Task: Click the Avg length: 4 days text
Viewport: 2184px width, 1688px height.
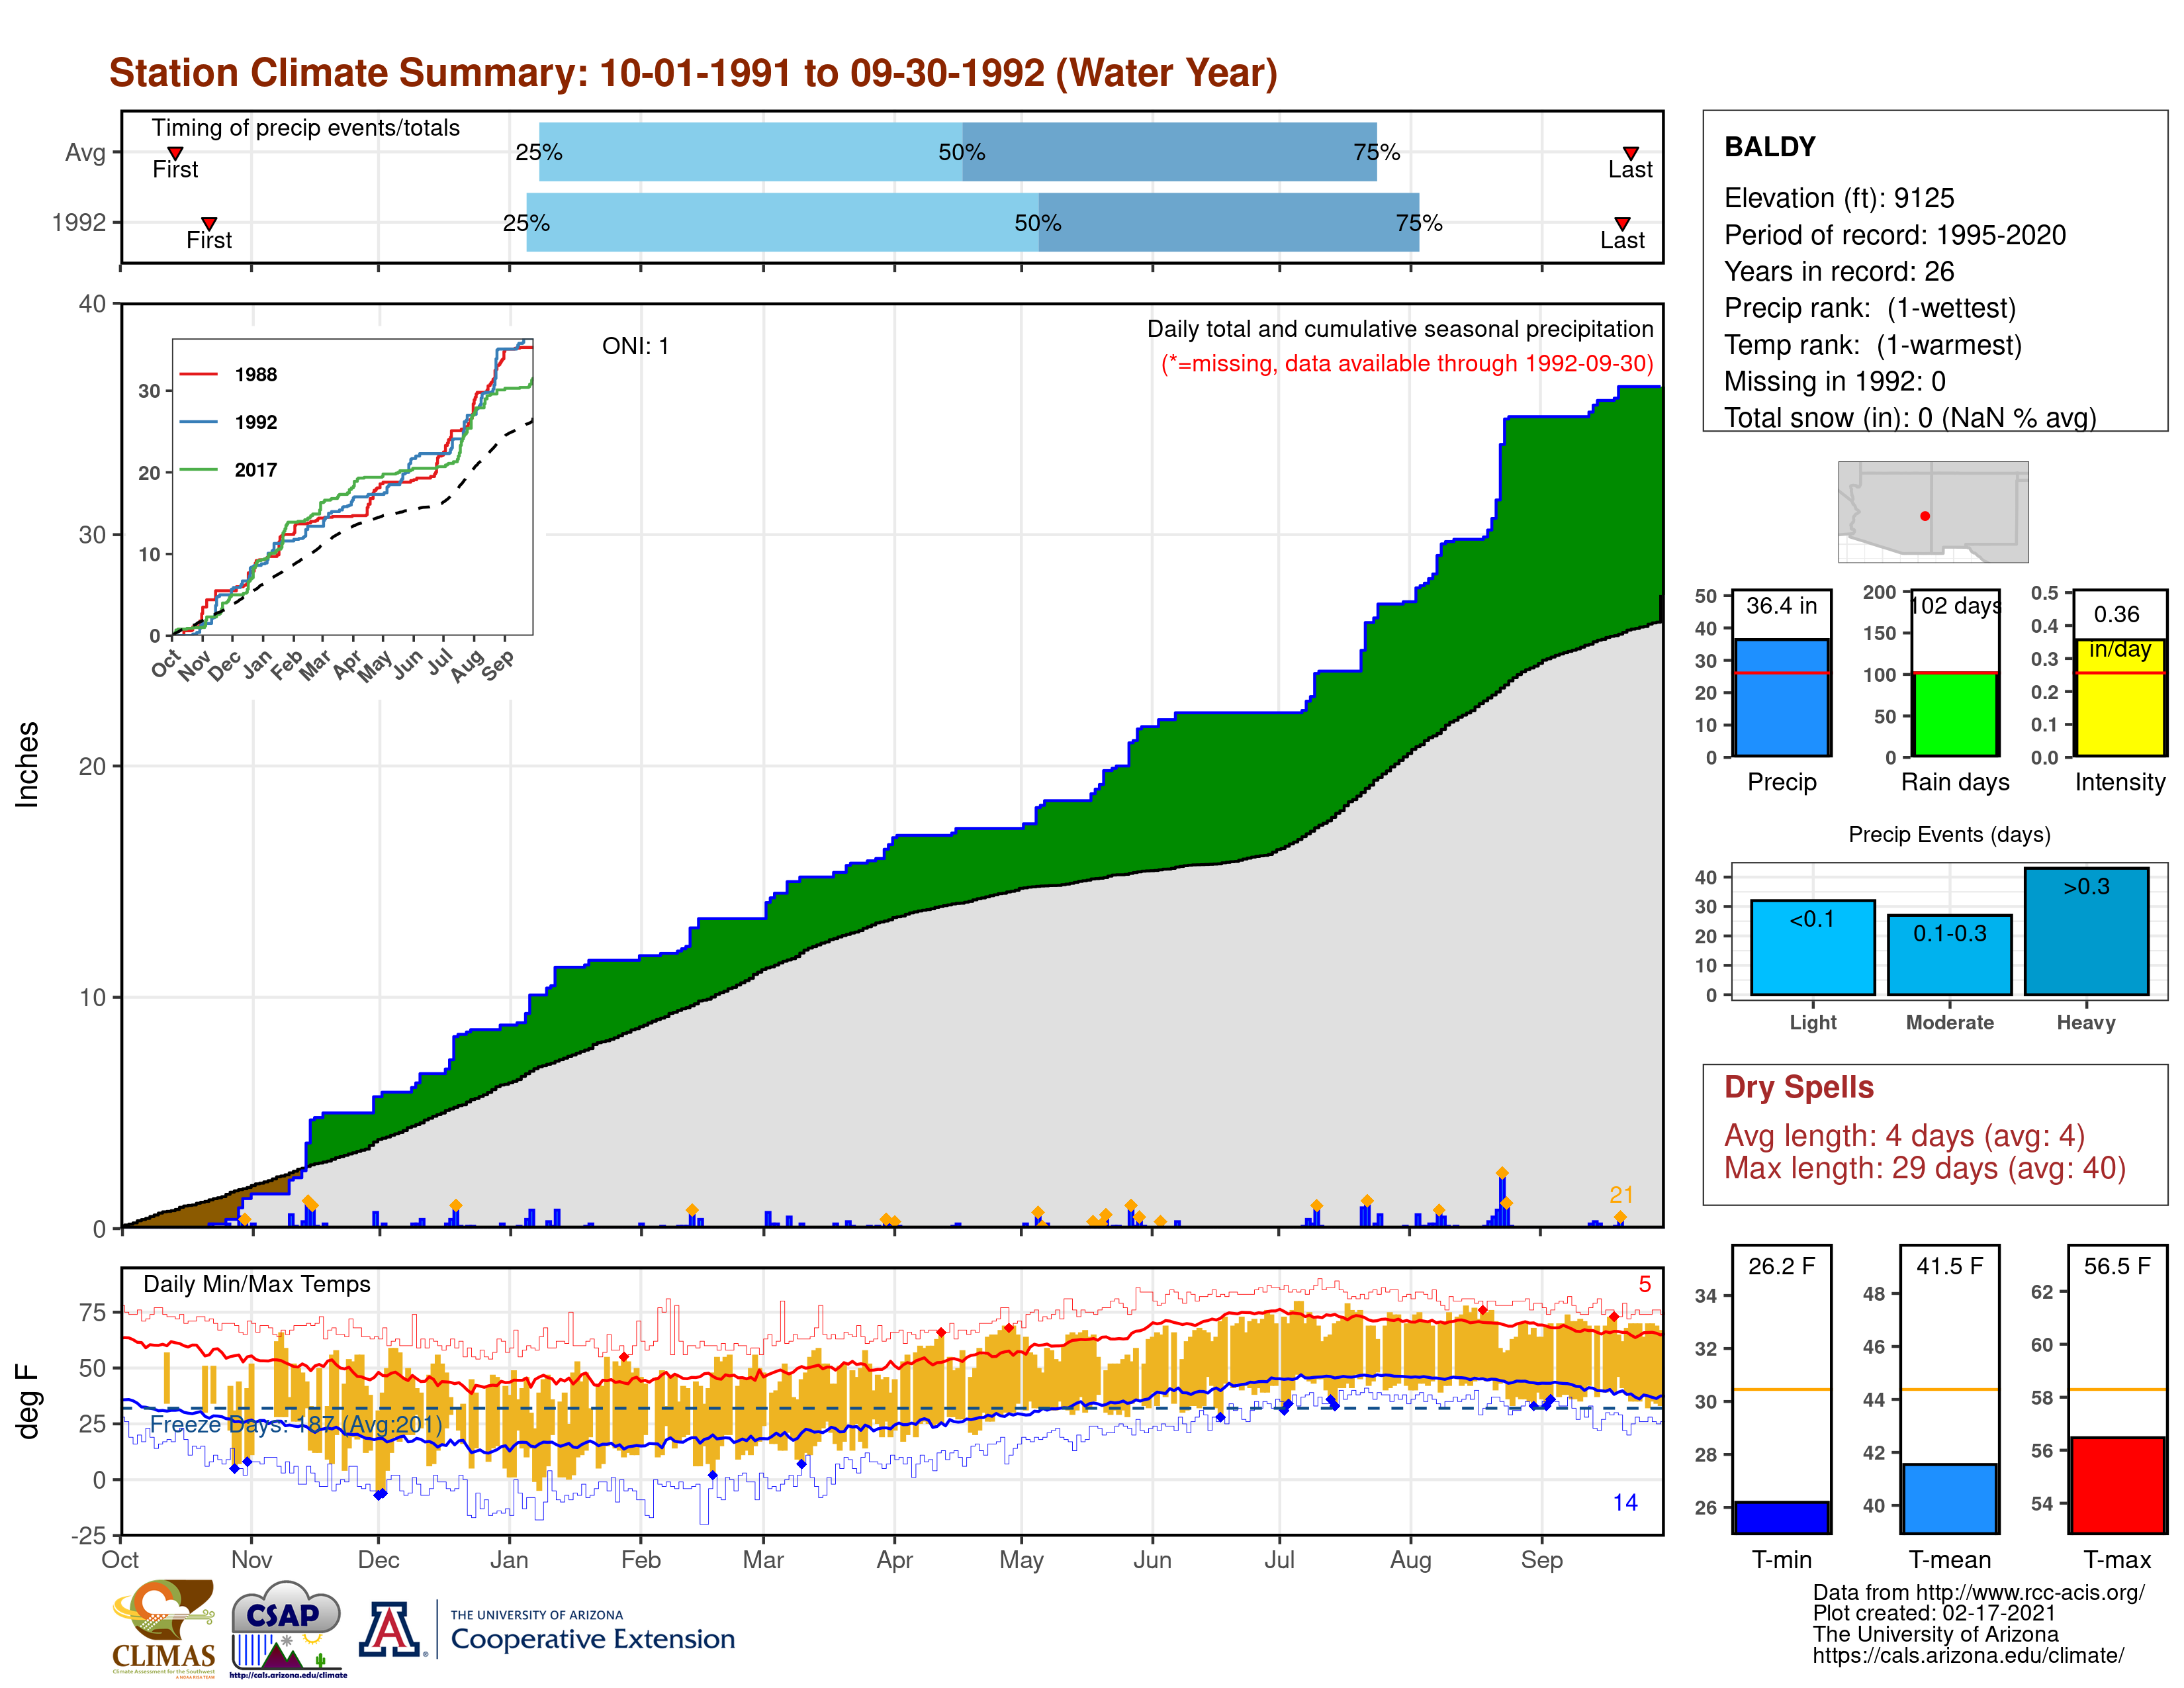Action: coord(1904,1136)
